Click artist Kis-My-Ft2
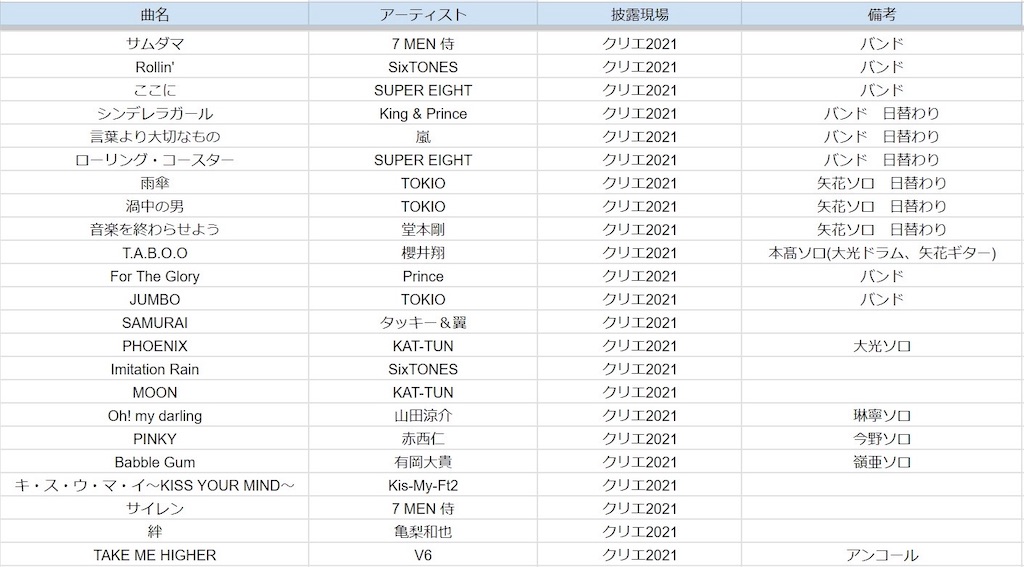1024x567 pixels. tap(423, 486)
